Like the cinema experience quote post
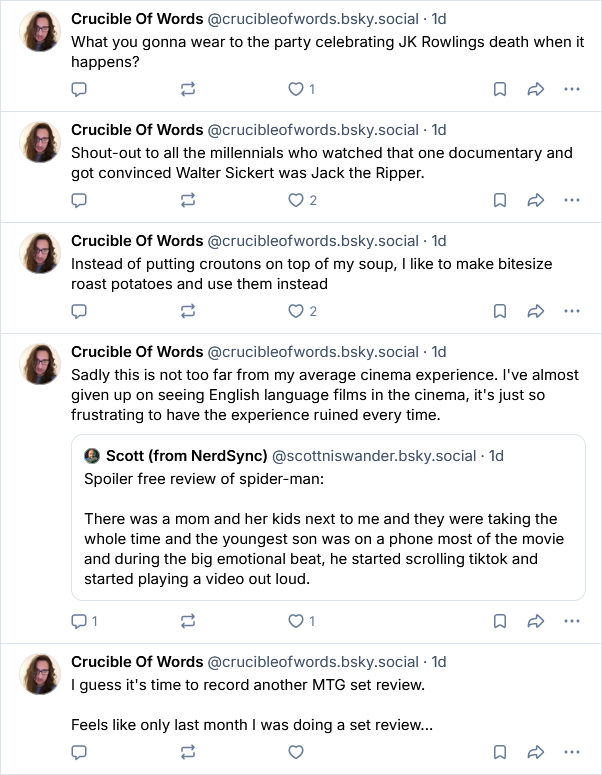Image resolution: width=602 pixels, height=775 pixels. (x=301, y=621)
